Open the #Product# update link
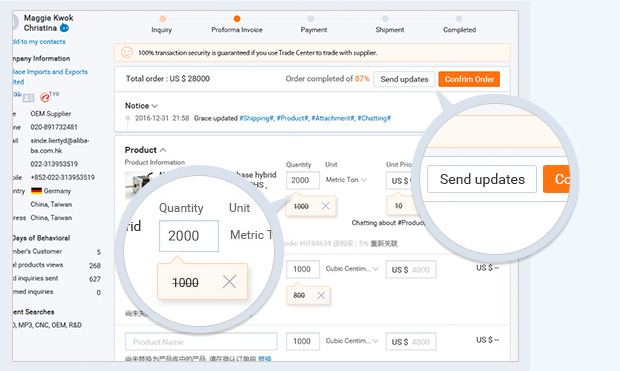Viewport: 620px width, 371px height. (x=293, y=118)
